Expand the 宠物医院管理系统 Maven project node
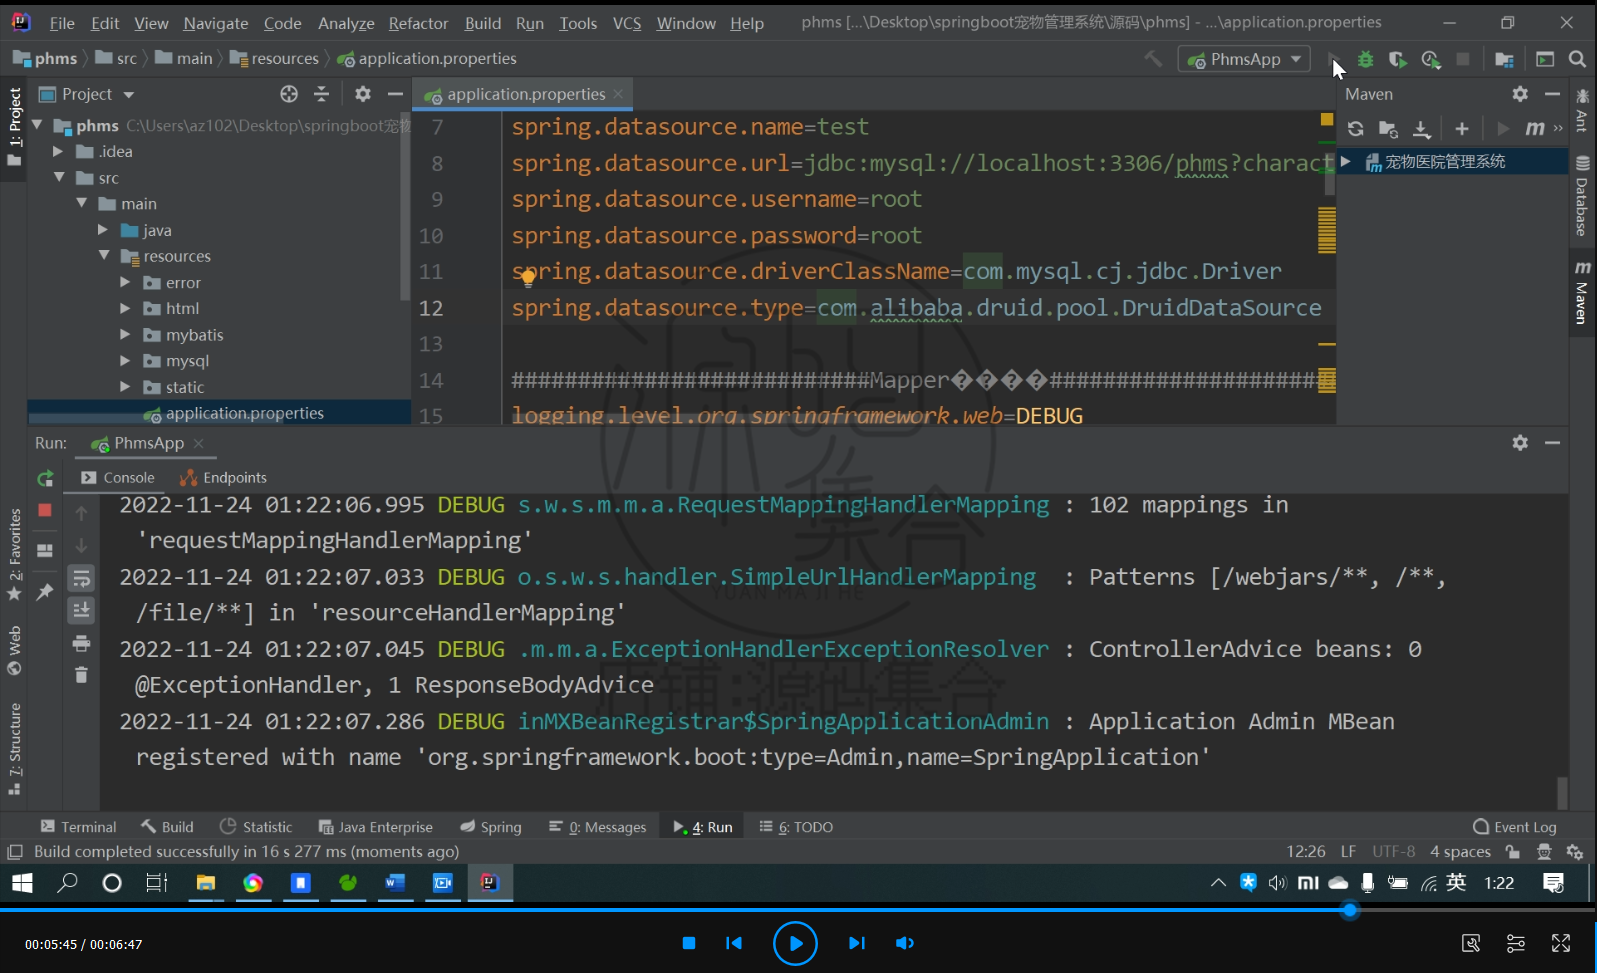The width and height of the screenshot is (1597, 973). tap(1346, 161)
